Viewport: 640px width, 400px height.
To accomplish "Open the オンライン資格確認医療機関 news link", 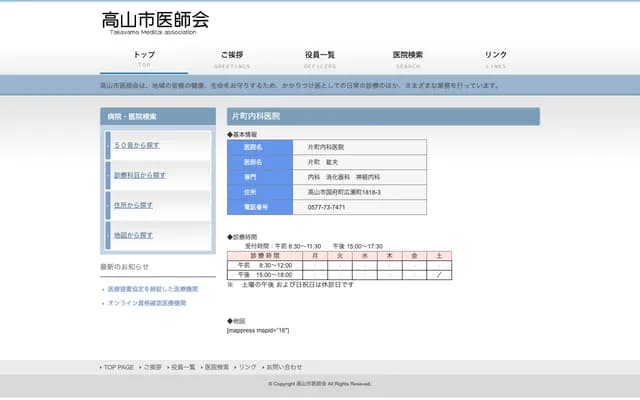I will (146, 302).
